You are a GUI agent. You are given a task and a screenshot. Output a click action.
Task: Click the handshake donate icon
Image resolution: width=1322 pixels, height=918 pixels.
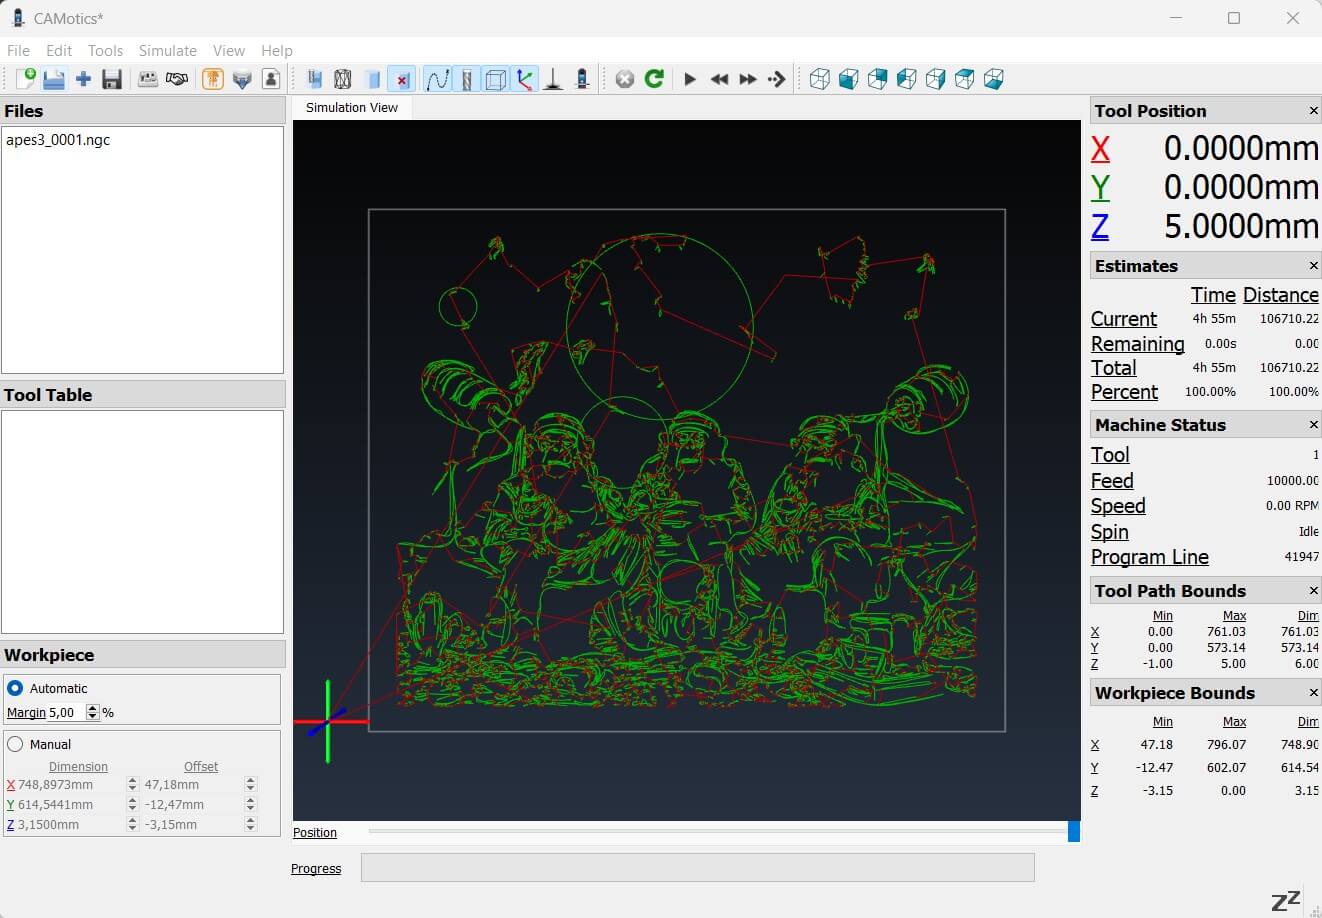177,79
